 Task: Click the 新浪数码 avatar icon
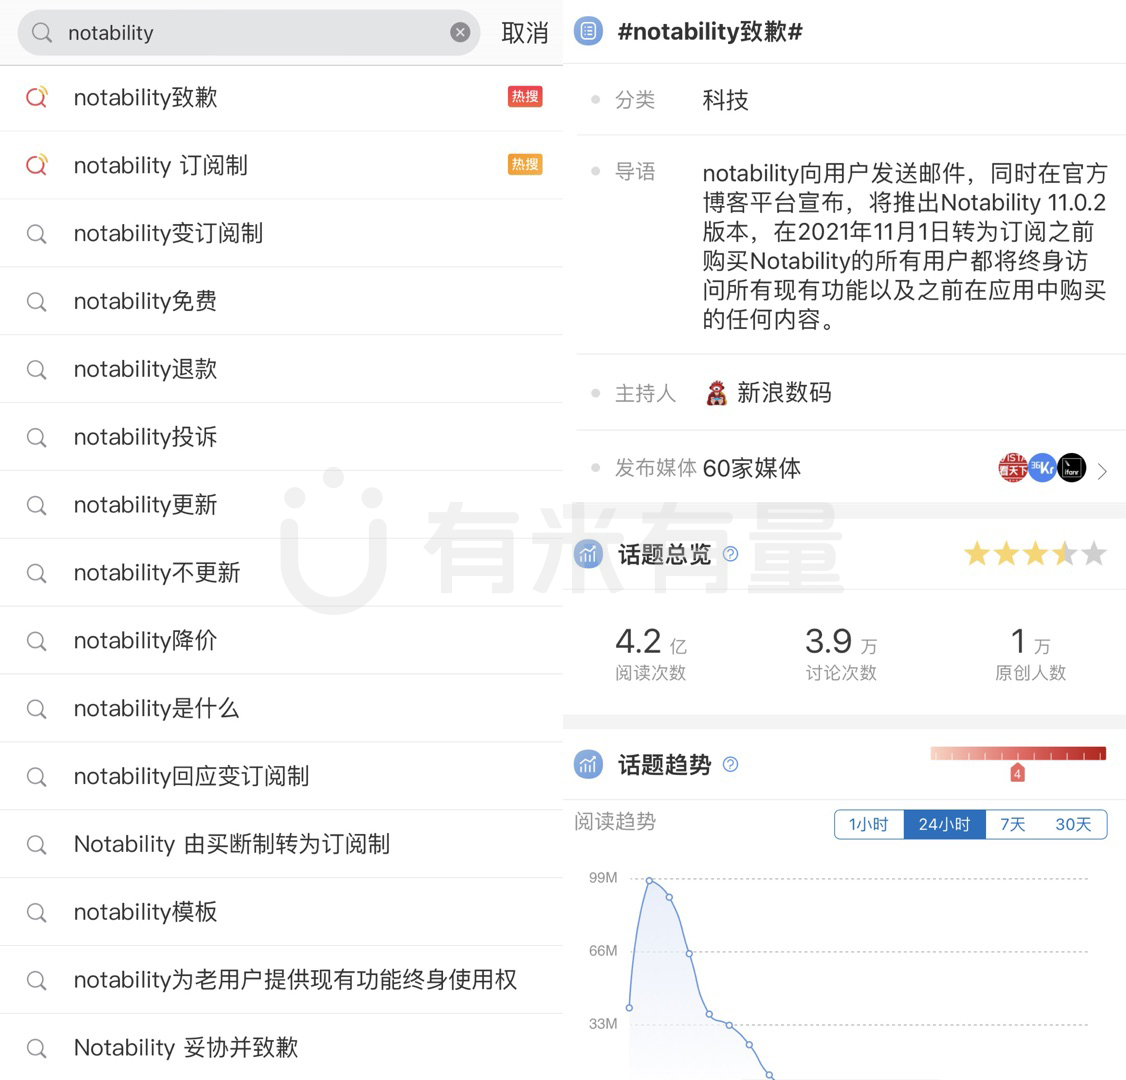716,394
